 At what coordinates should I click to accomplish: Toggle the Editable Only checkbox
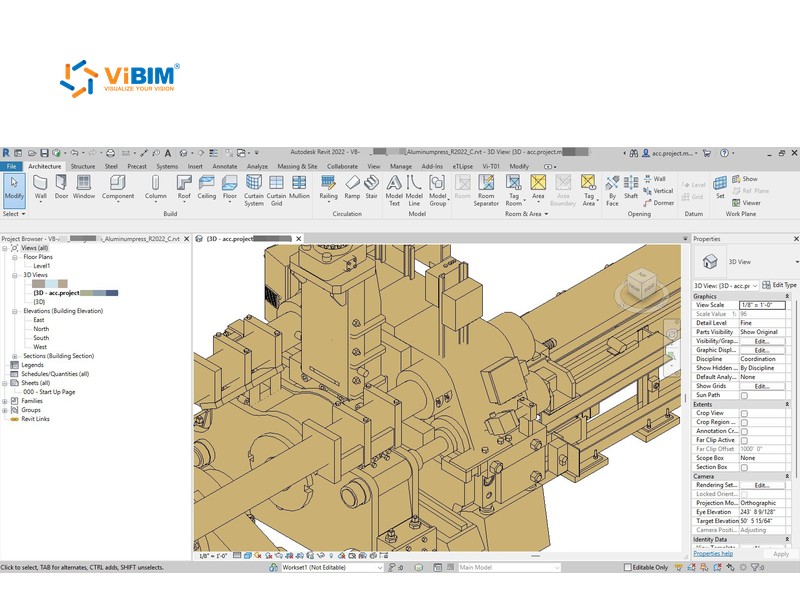pyautogui.click(x=628, y=567)
